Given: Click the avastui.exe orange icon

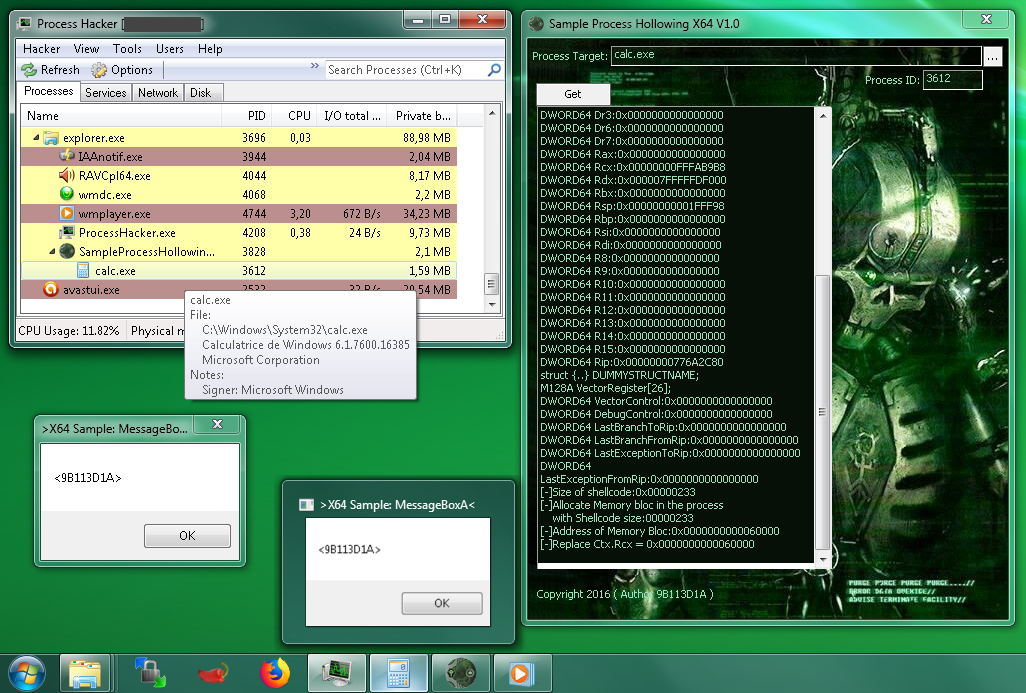Looking at the screenshot, I should [x=51, y=289].
